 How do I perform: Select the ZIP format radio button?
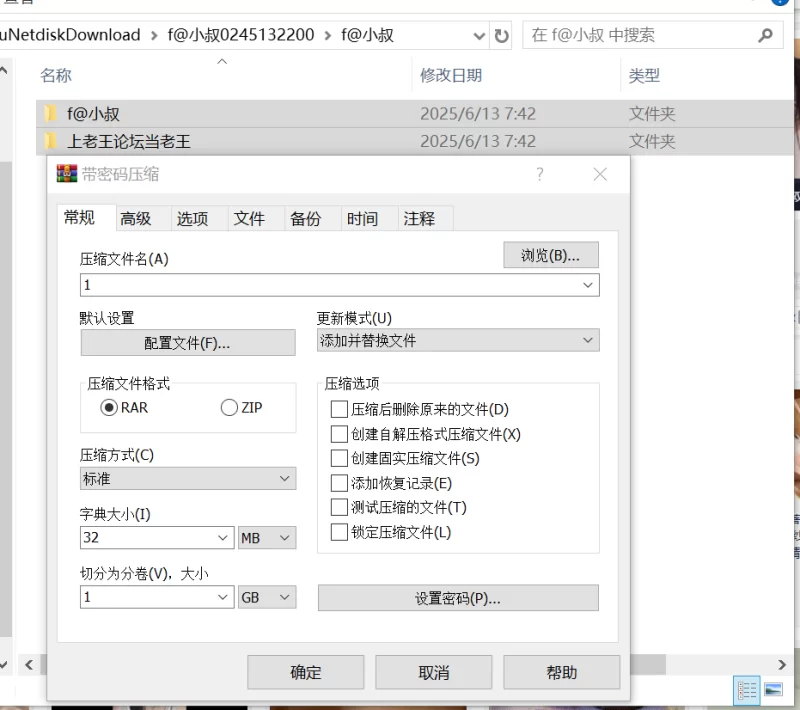pos(229,408)
